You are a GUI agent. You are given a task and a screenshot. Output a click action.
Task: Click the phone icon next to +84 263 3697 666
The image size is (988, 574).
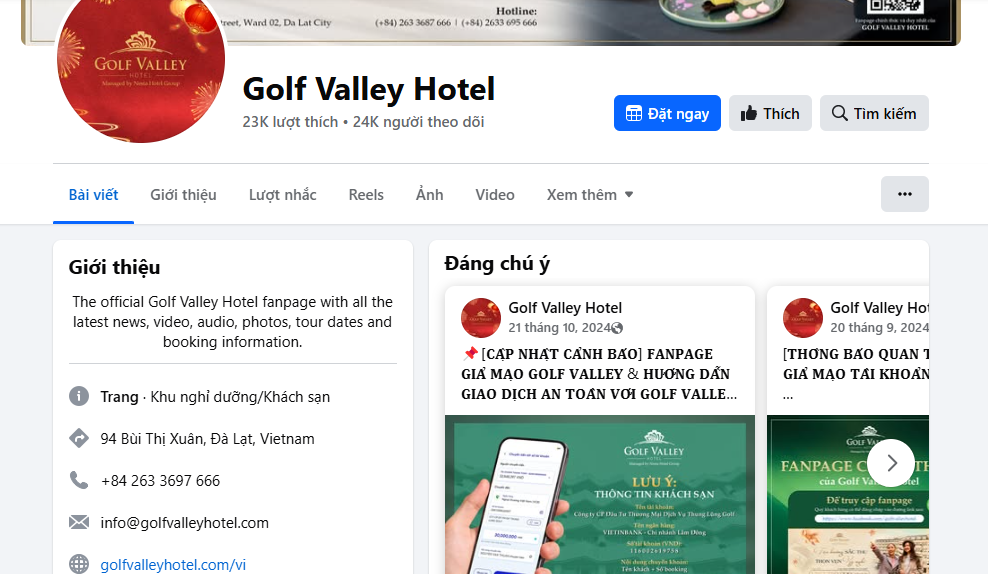click(x=79, y=480)
